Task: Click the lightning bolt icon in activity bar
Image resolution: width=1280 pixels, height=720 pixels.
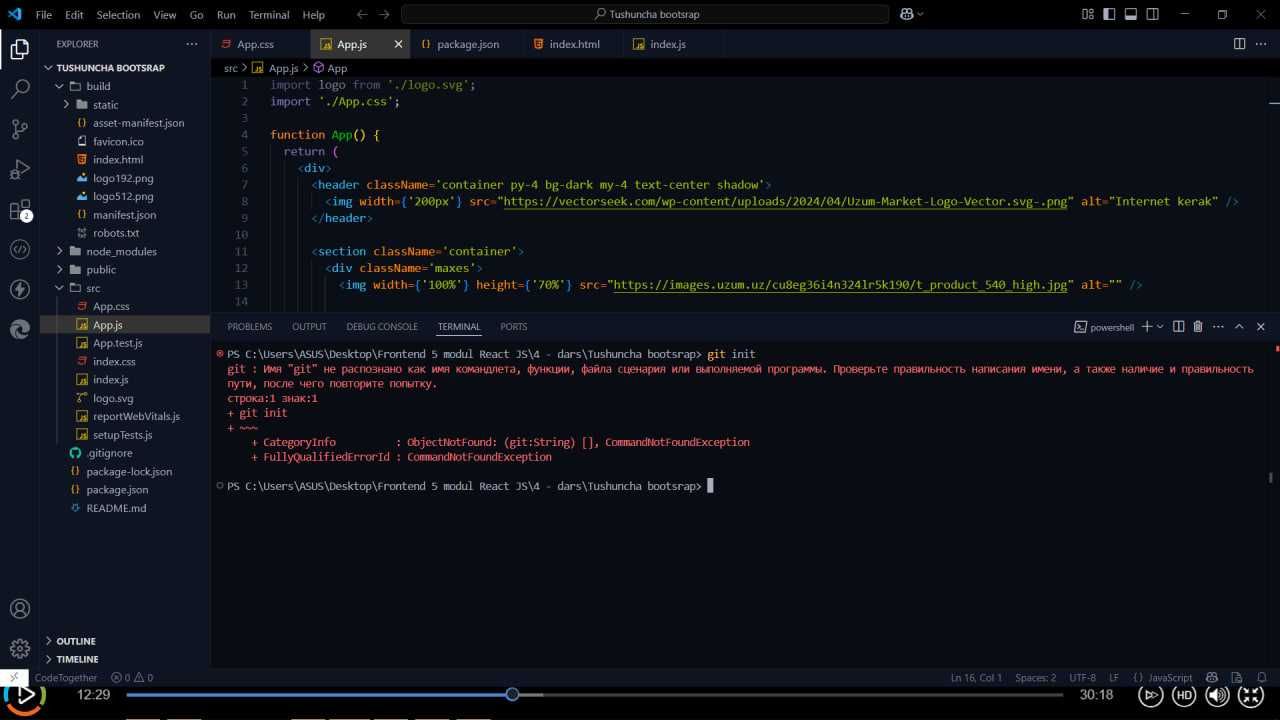Action: click(x=19, y=289)
